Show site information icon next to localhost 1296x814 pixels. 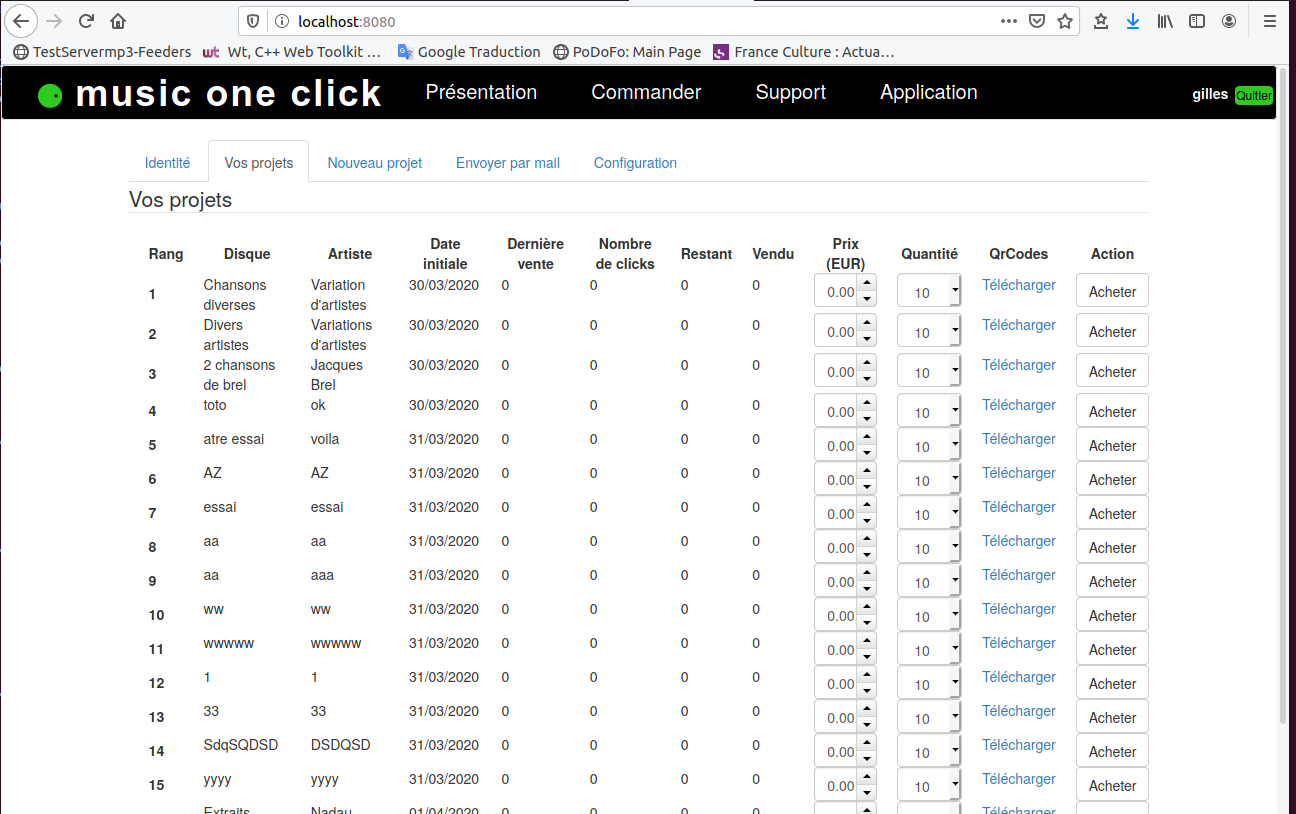tap(281, 21)
